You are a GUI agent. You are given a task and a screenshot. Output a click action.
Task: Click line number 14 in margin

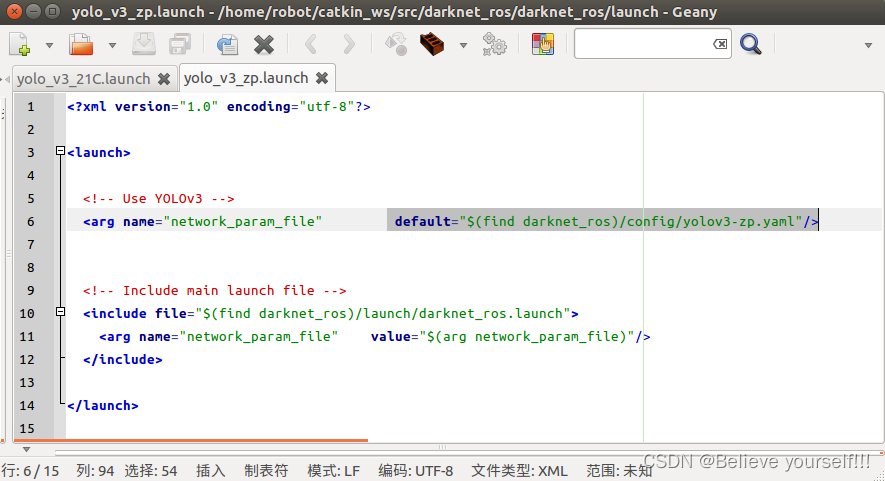pyautogui.click(x=27, y=406)
